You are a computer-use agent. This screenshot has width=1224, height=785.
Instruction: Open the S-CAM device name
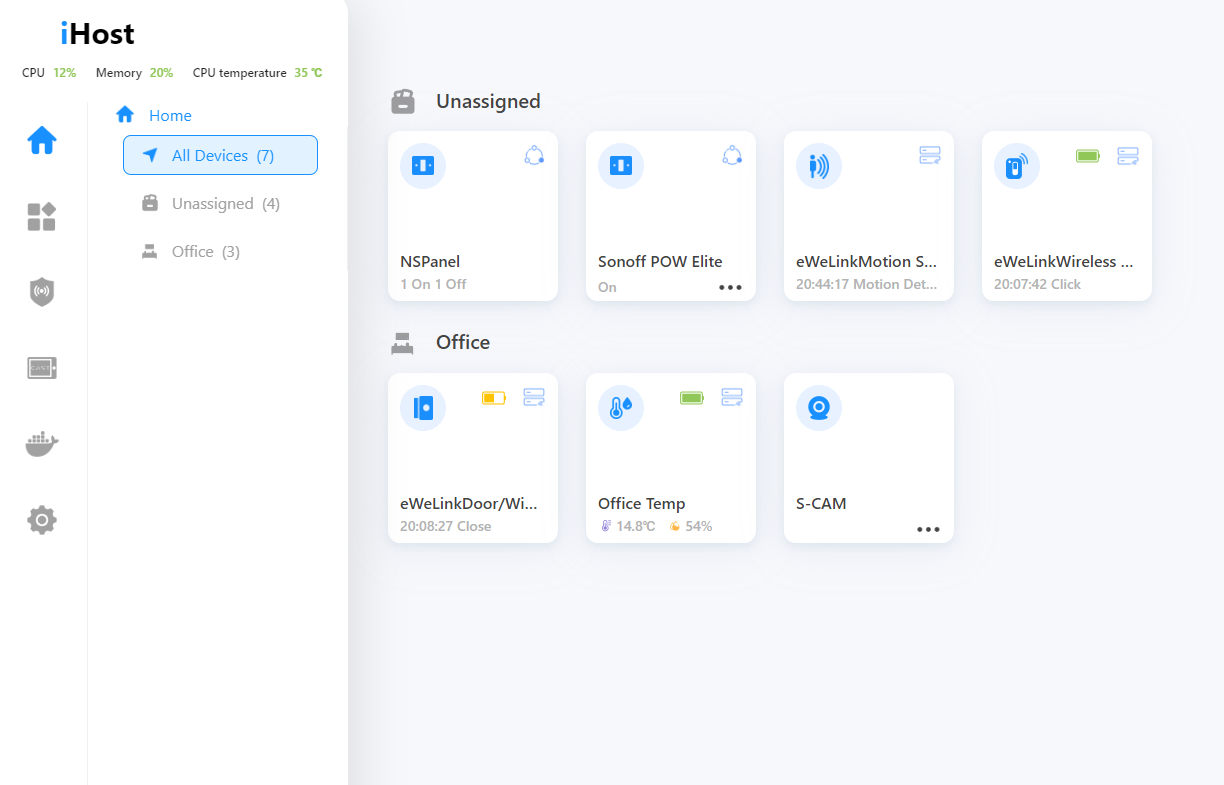821,503
